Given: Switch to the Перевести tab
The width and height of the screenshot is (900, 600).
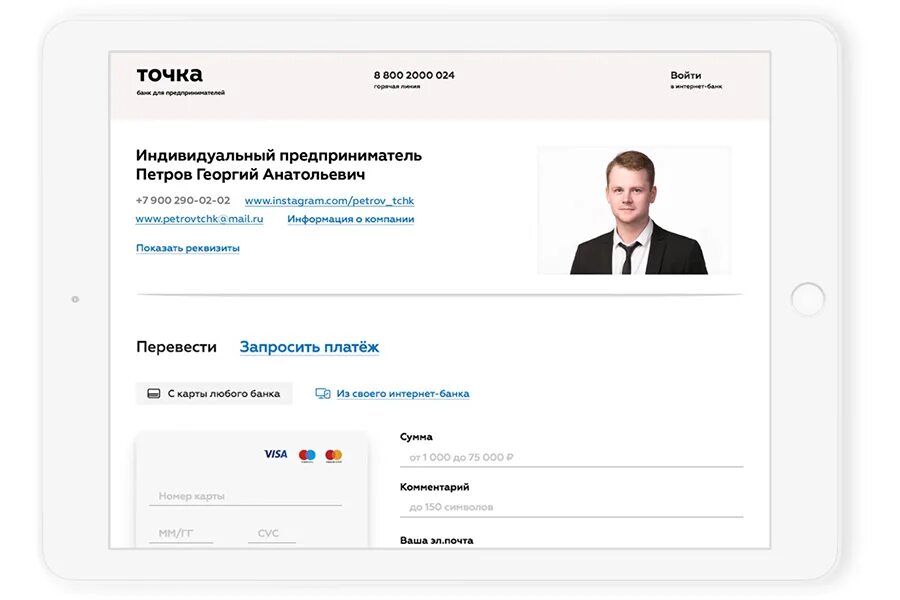Looking at the screenshot, I should [176, 347].
